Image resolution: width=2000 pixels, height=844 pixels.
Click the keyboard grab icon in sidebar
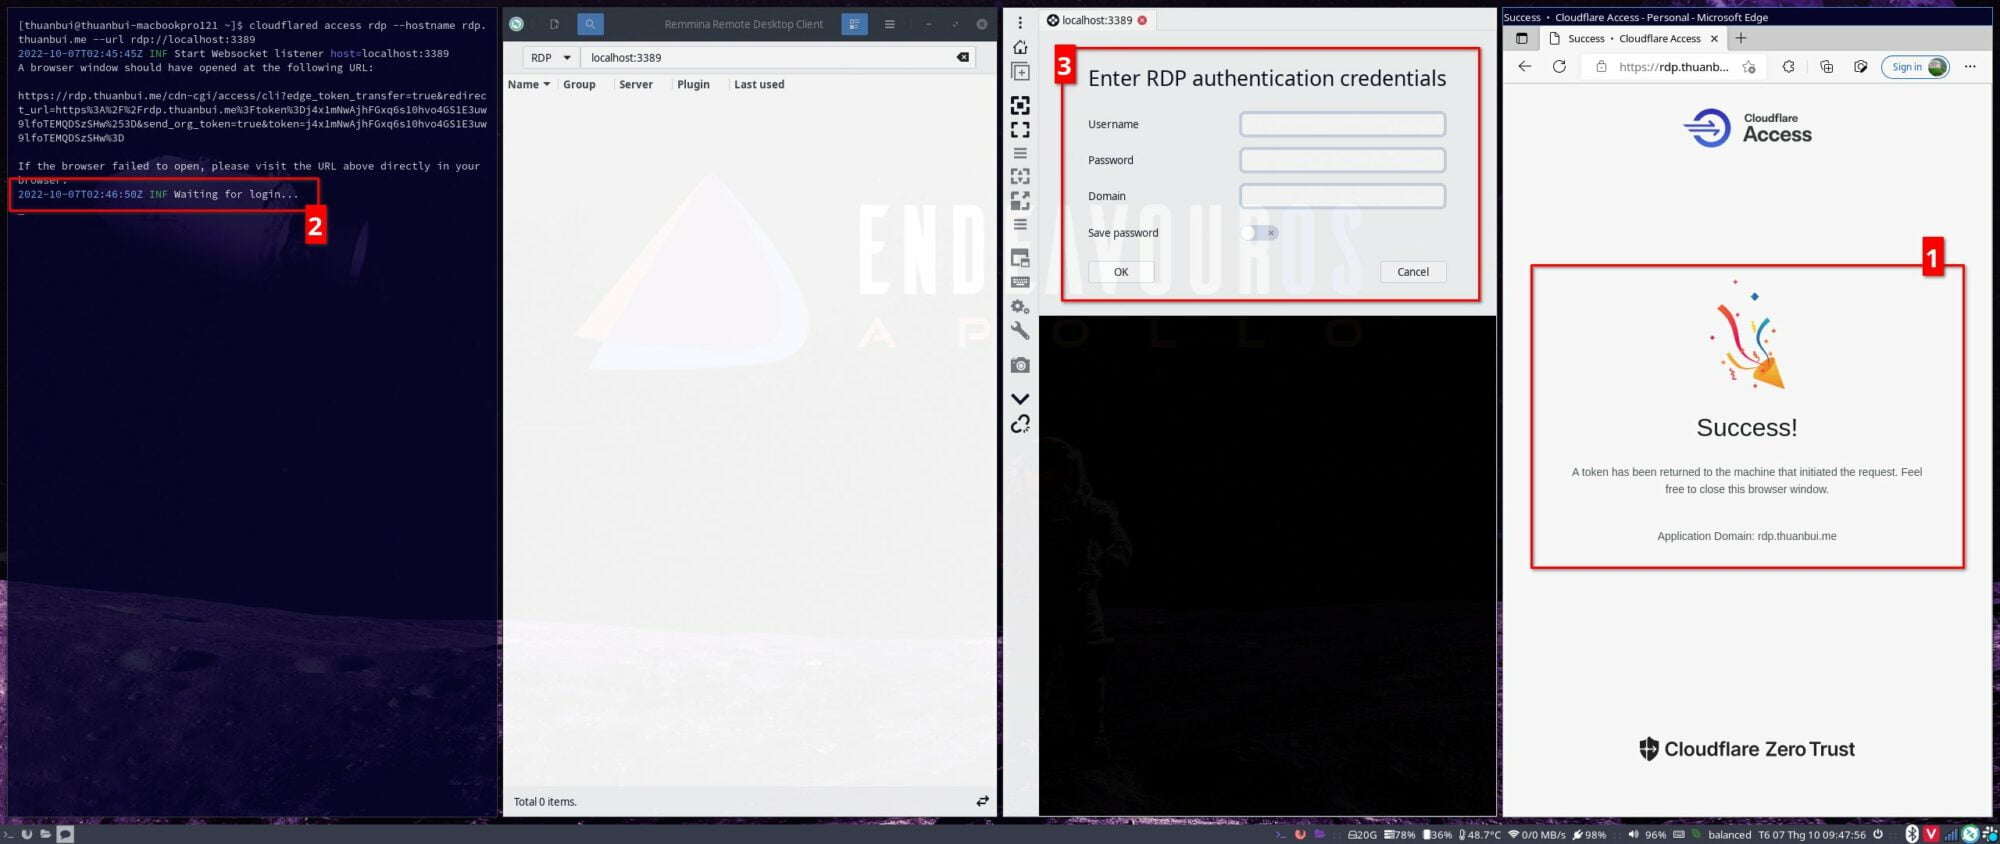pyautogui.click(x=1020, y=283)
